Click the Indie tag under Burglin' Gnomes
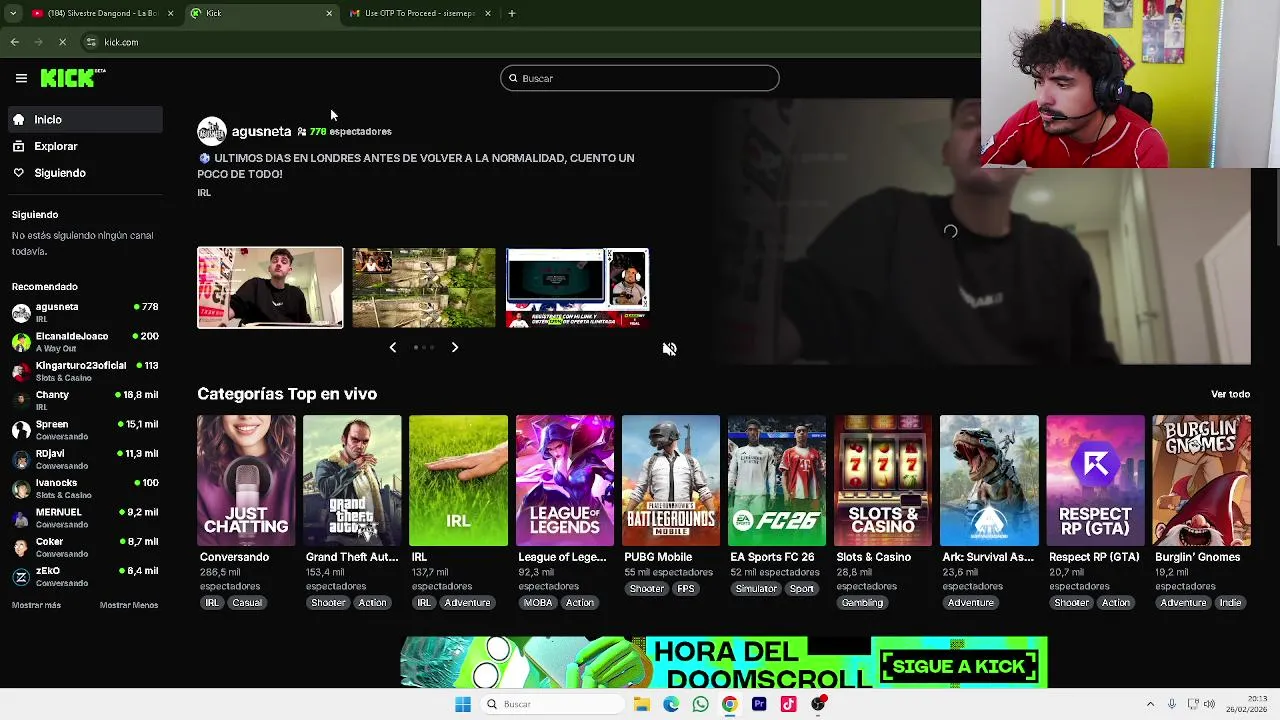 click(x=1230, y=603)
